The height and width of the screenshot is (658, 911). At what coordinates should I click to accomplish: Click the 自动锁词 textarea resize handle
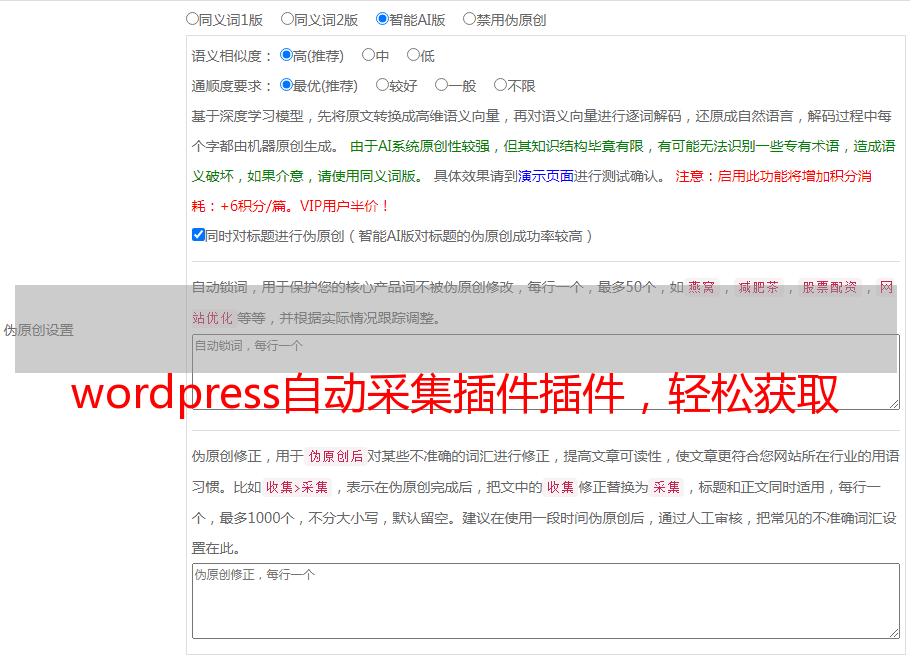click(894, 404)
